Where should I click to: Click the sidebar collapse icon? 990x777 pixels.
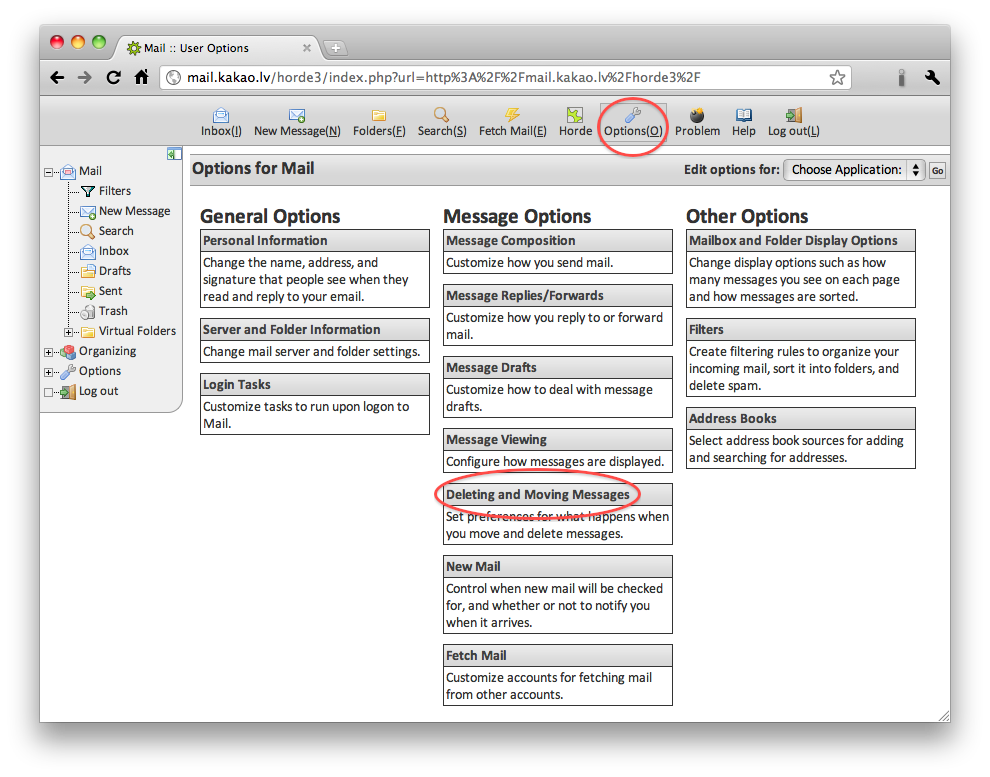pyautogui.click(x=174, y=154)
